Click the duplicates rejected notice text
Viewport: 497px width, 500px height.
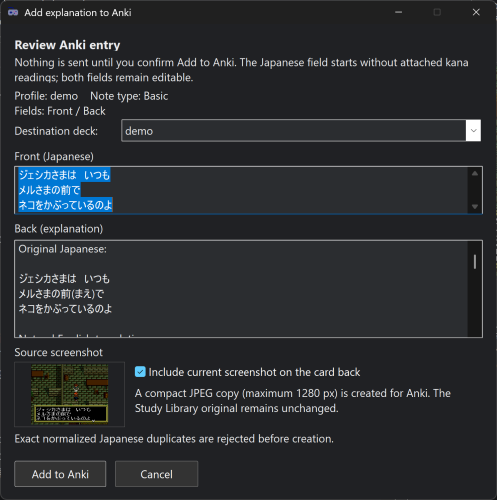(x=174, y=439)
